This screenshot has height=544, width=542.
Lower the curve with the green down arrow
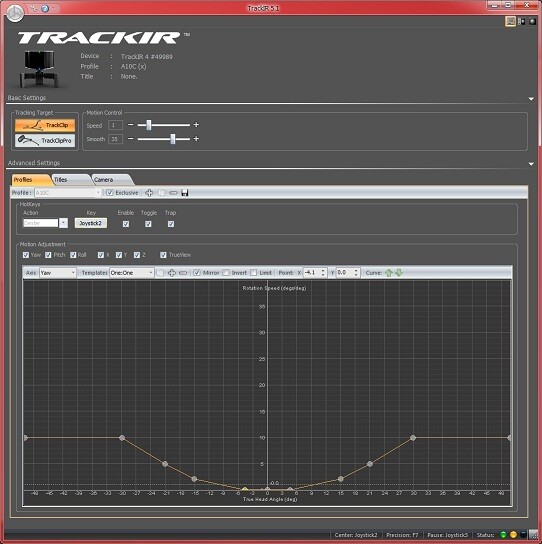pyautogui.click(x=399, y=273)
